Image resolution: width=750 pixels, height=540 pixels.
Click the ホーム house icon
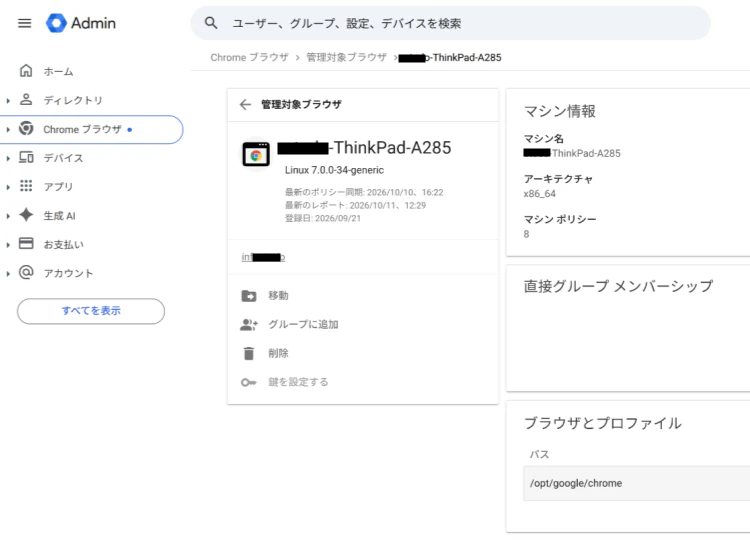26,71
